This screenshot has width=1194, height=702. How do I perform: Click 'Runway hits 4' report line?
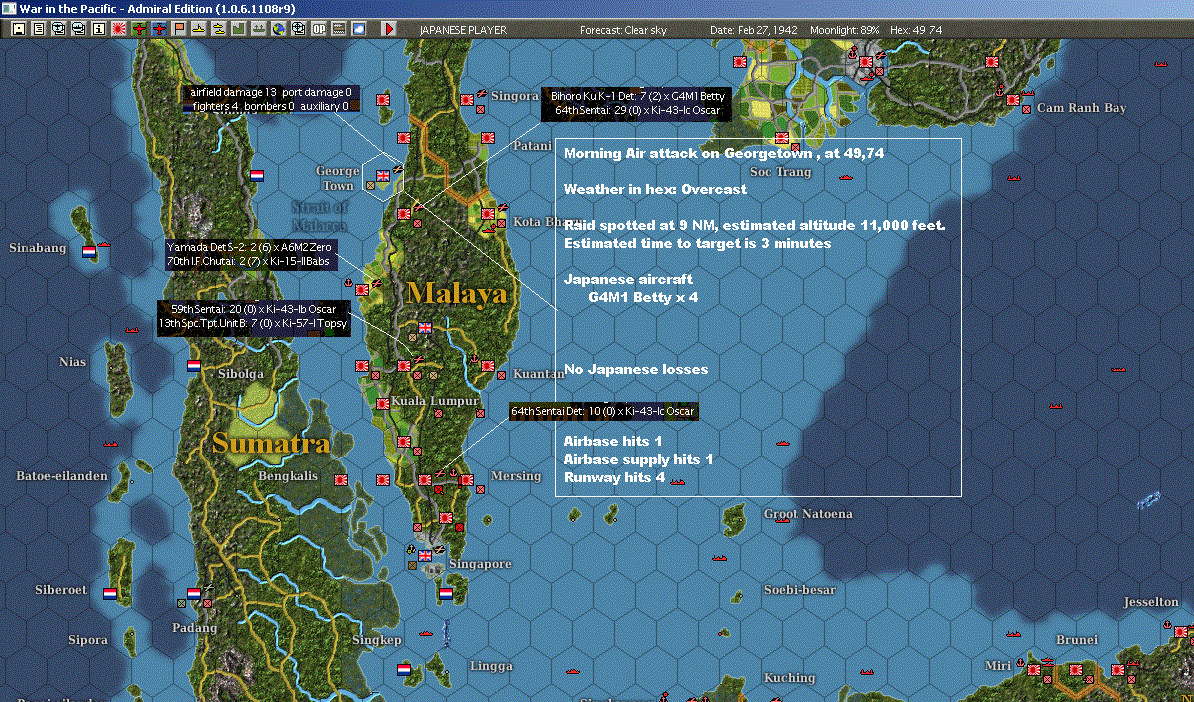point(615,477)
